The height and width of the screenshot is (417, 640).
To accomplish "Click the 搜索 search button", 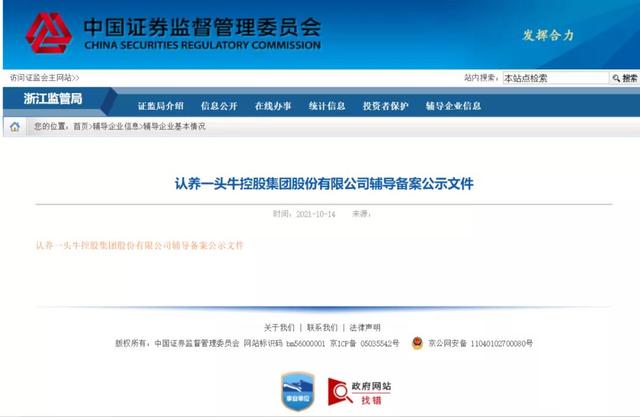I will point(625,78).
